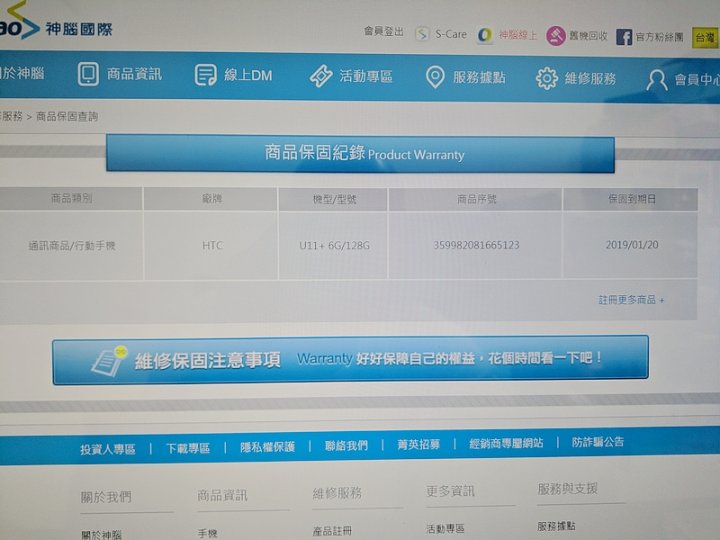Screen dimensions: 720x540
Task: Click the S-Care text link
Action: (x=451, y=34)
